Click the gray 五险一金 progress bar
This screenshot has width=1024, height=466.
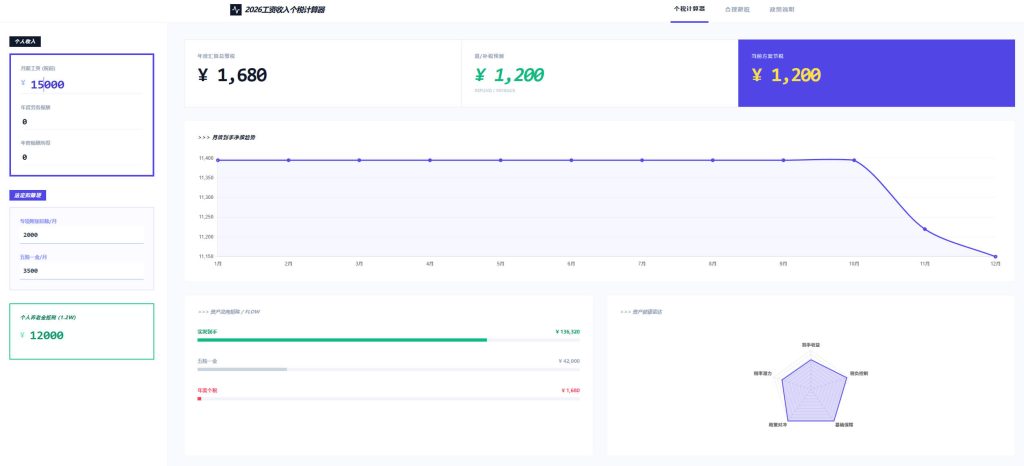point(242,369)
